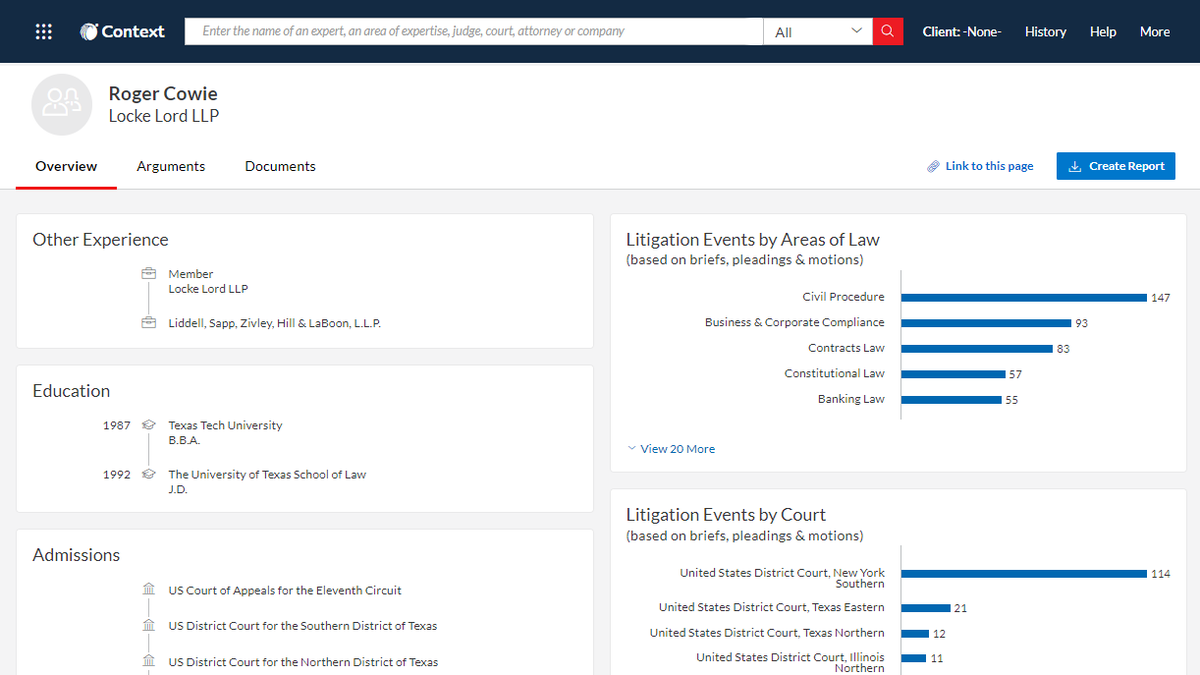
Task: Click the Member role under Other Experience
Action: coord(191,274)
